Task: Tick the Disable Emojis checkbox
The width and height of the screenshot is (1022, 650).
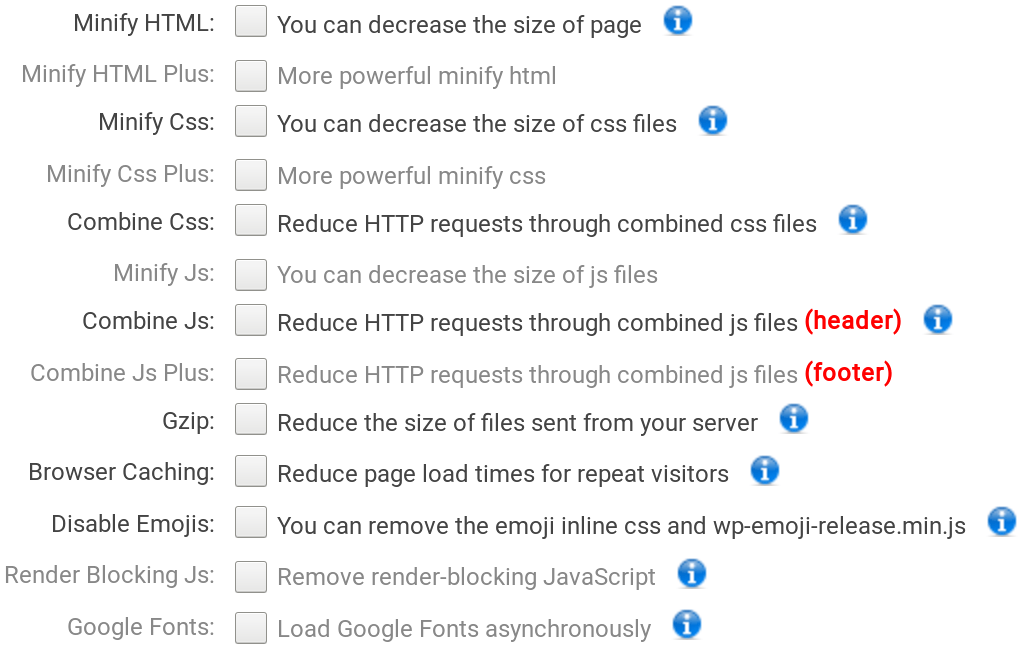Action: click(251, 521)
